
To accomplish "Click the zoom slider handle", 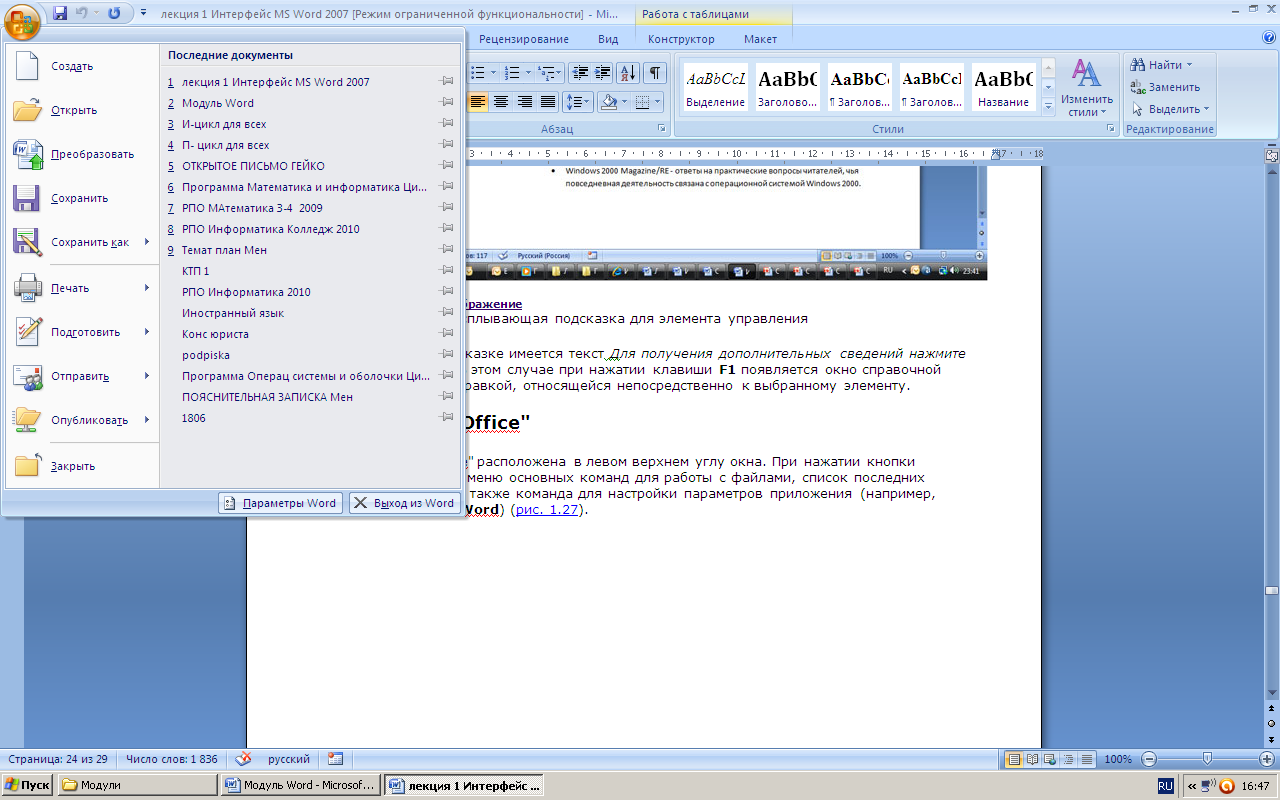I will [x=1208, y=759].
